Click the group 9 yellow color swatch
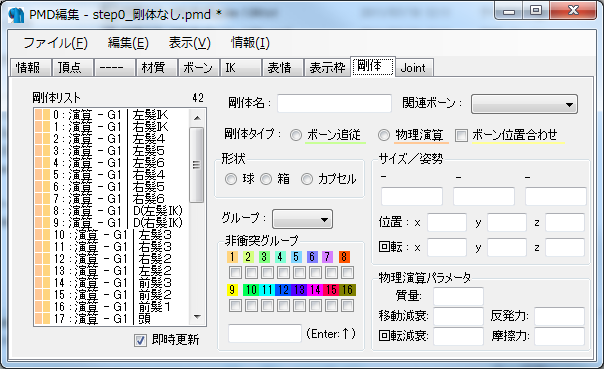The height and width of the screenshot is (369, 604). [232, 290]
